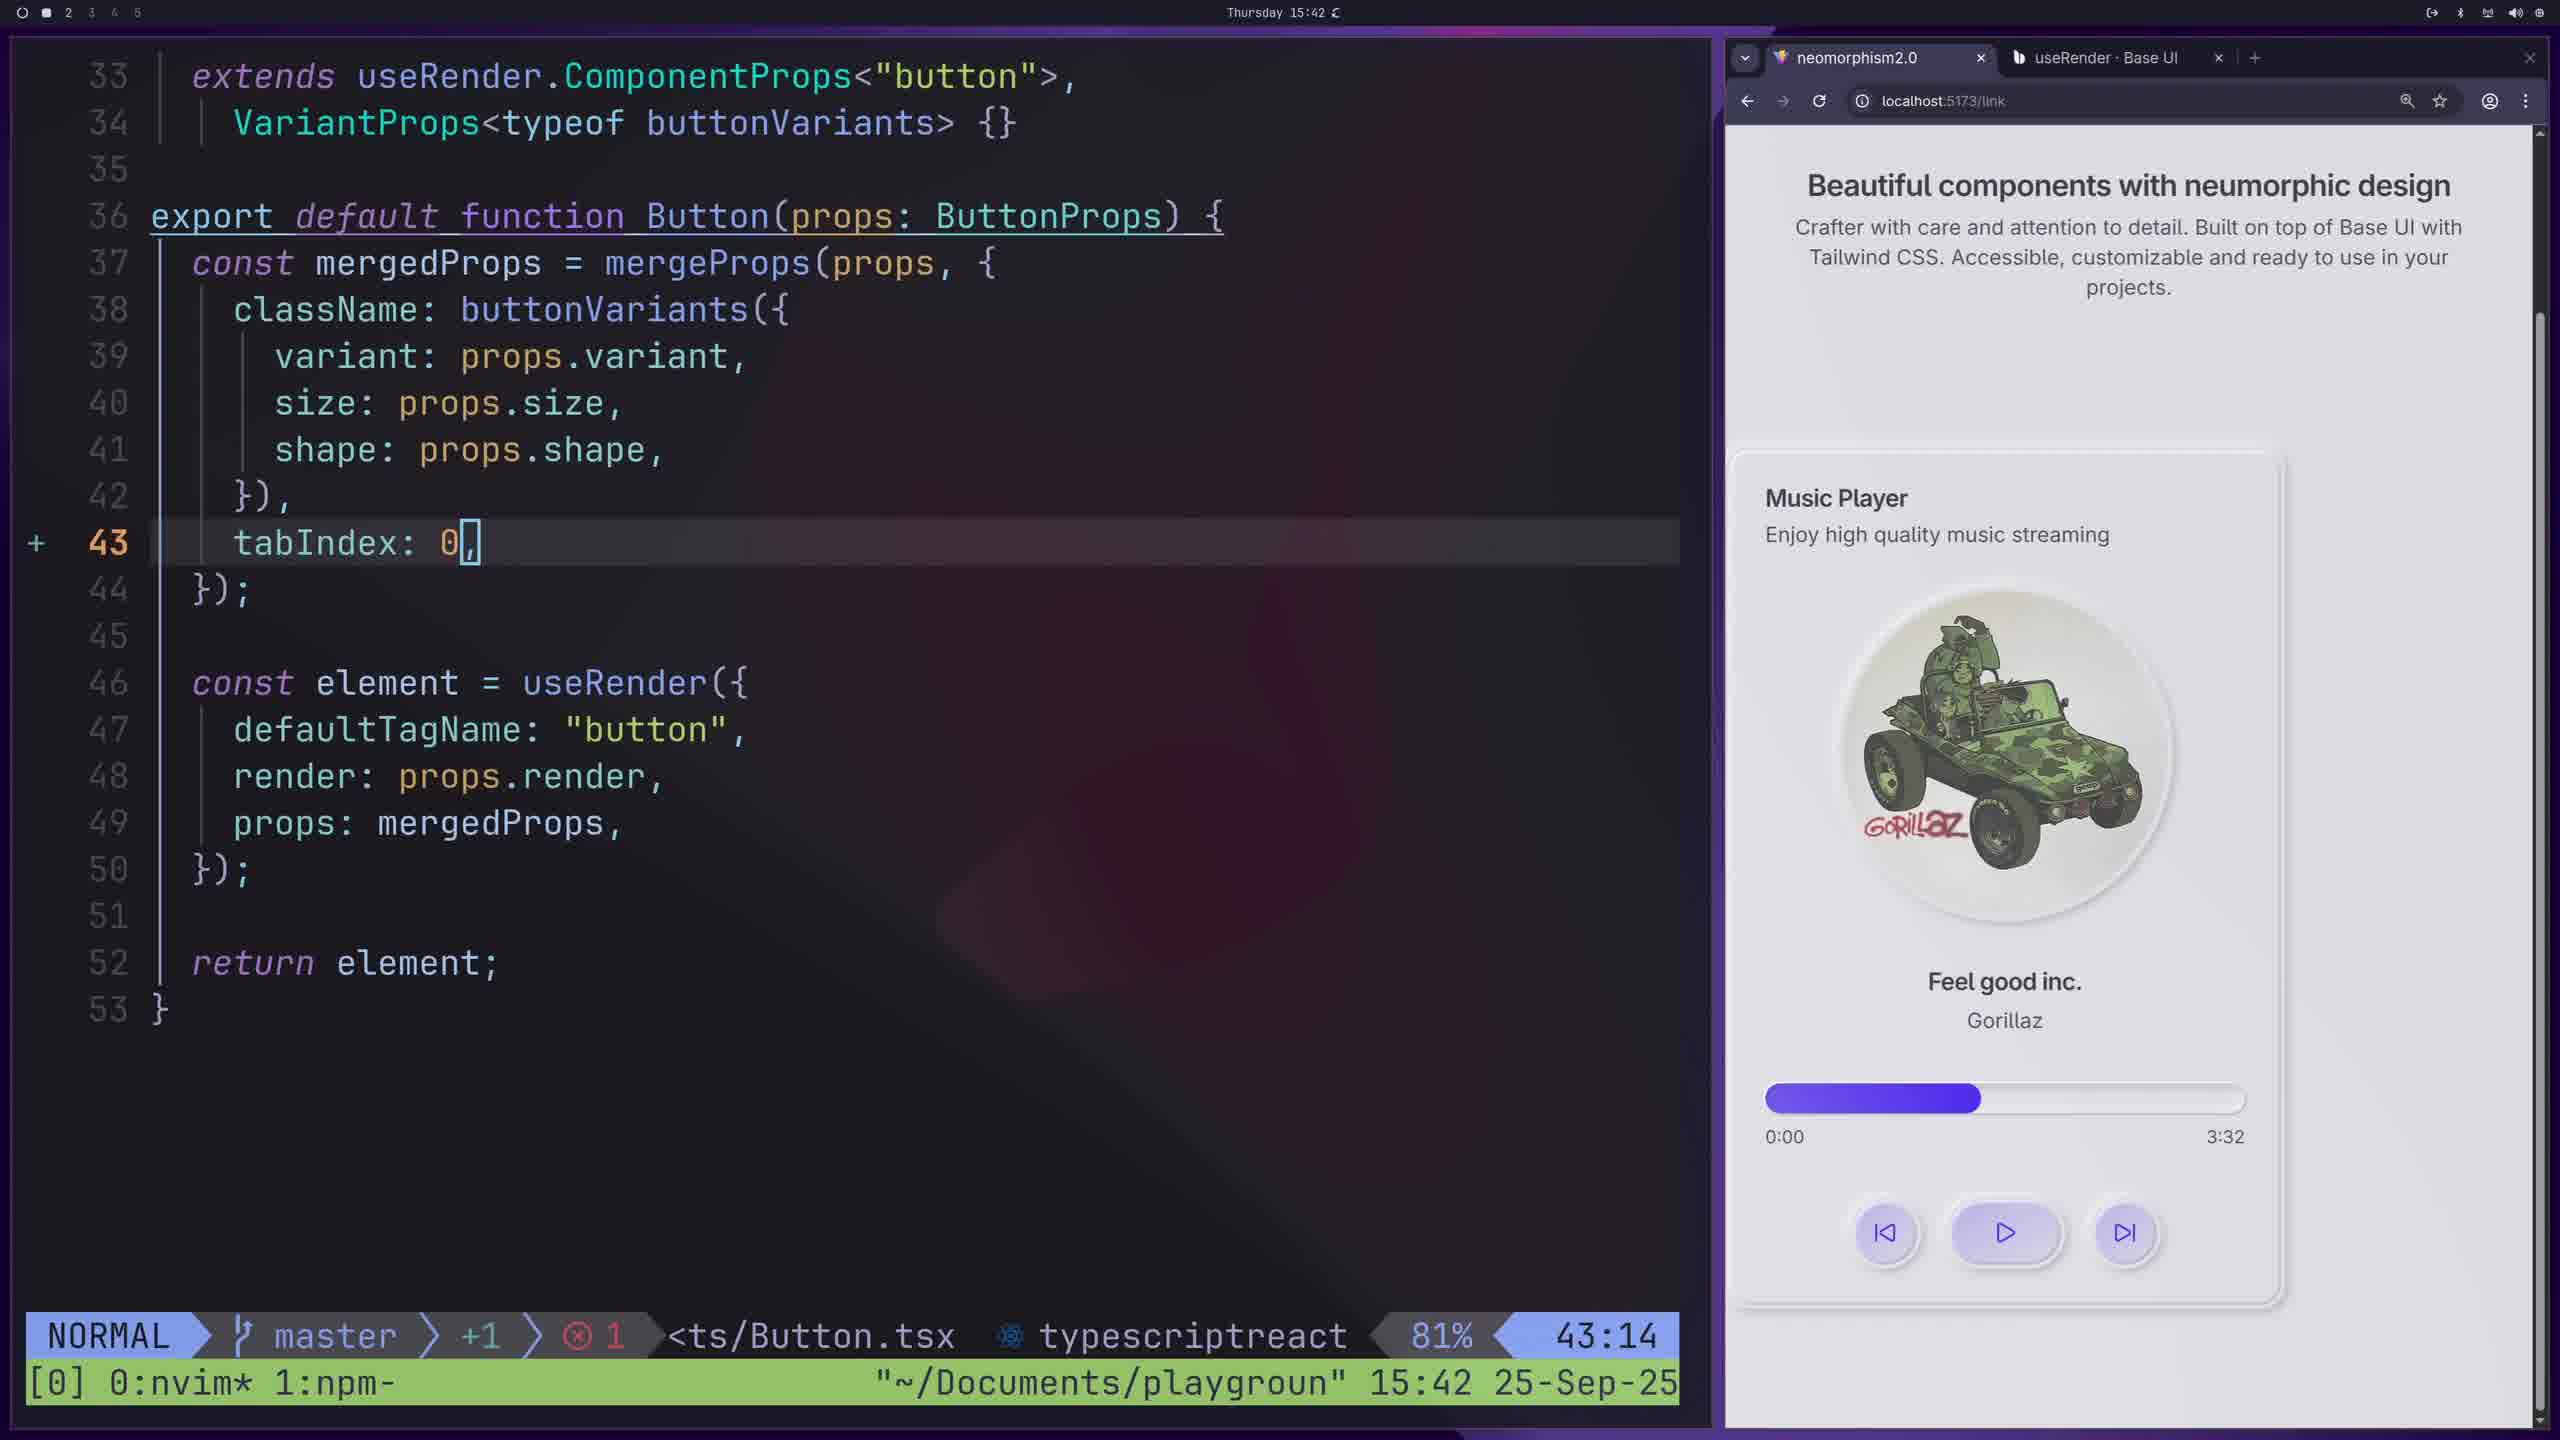Screen dimensions: 2560x1440
Task: Click the Gorillaz album cover image
Action: point(2004,752)
